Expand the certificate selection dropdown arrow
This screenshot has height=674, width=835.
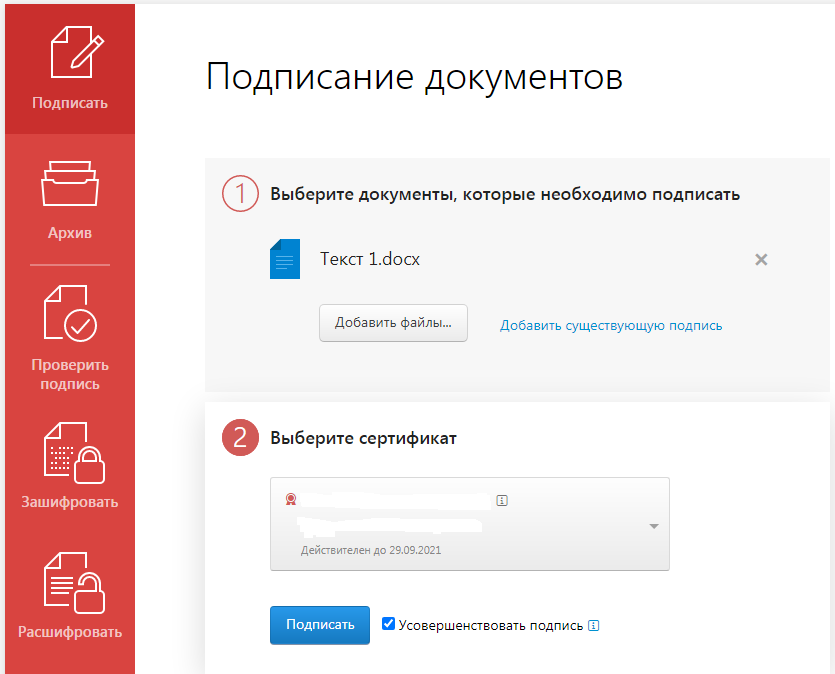tap(654, 526)
